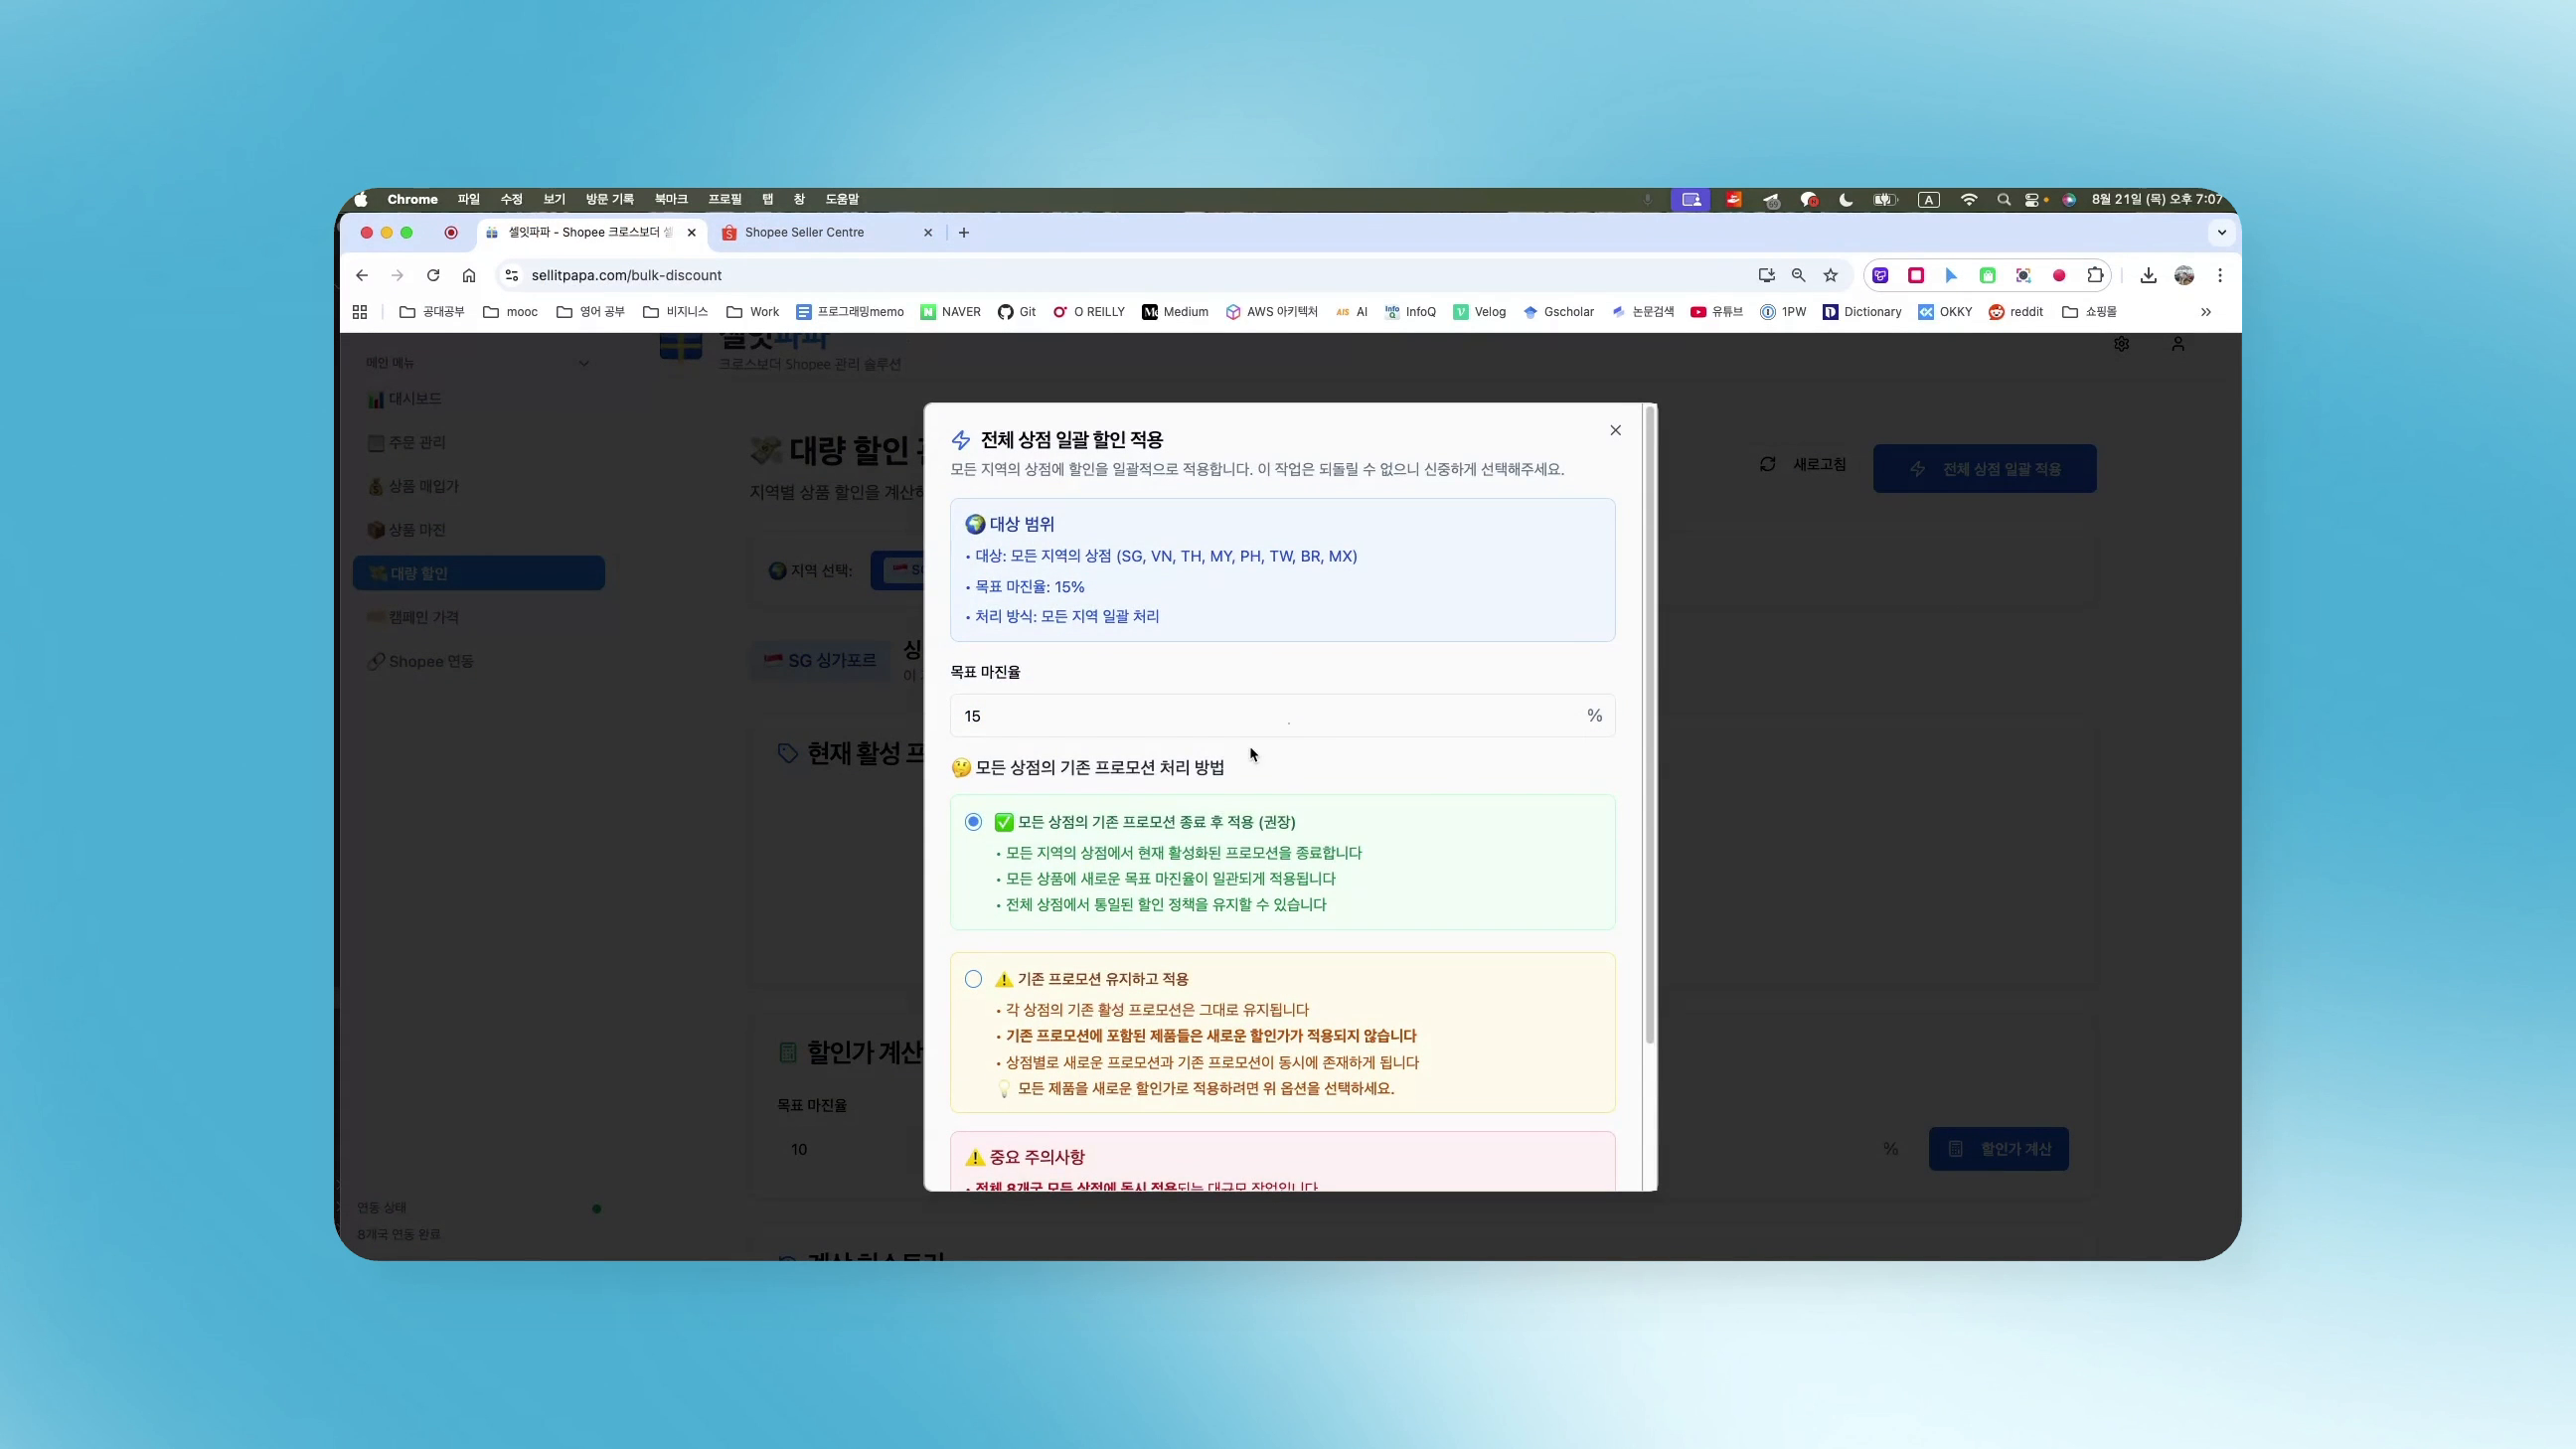2576x1449 pixels.
Task: Click the 전체 상점 일괄 적용 button
Action: pos(1984,467)
